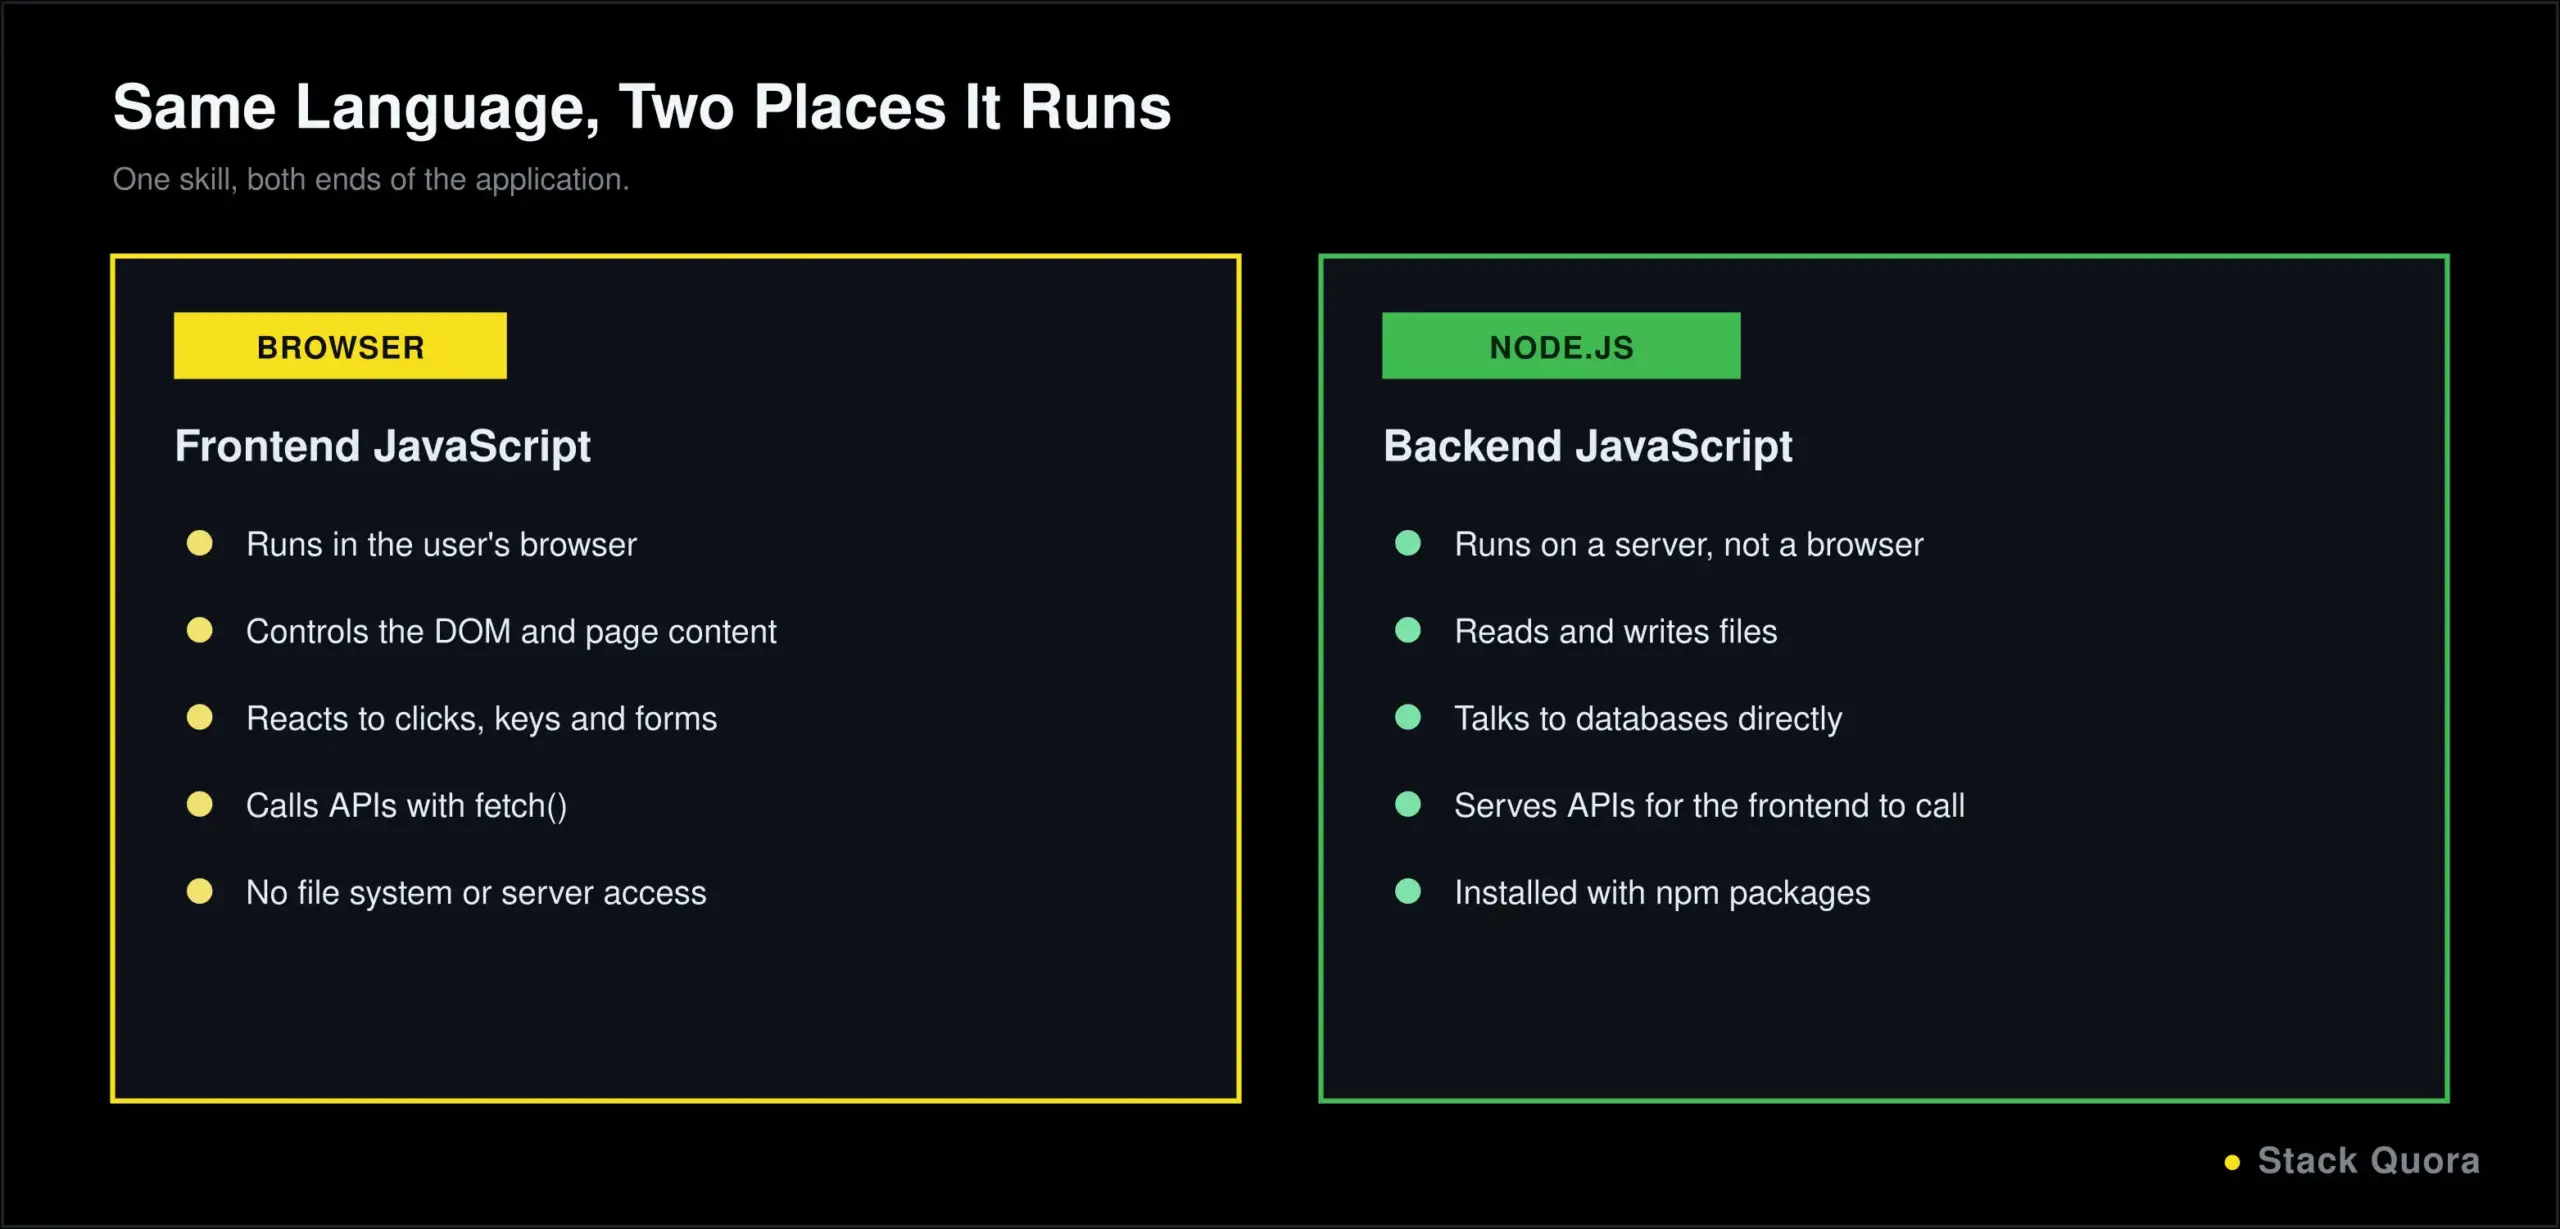Click the yellow BROWSER badge
Screen dimensions: 2560x1229
340,346
